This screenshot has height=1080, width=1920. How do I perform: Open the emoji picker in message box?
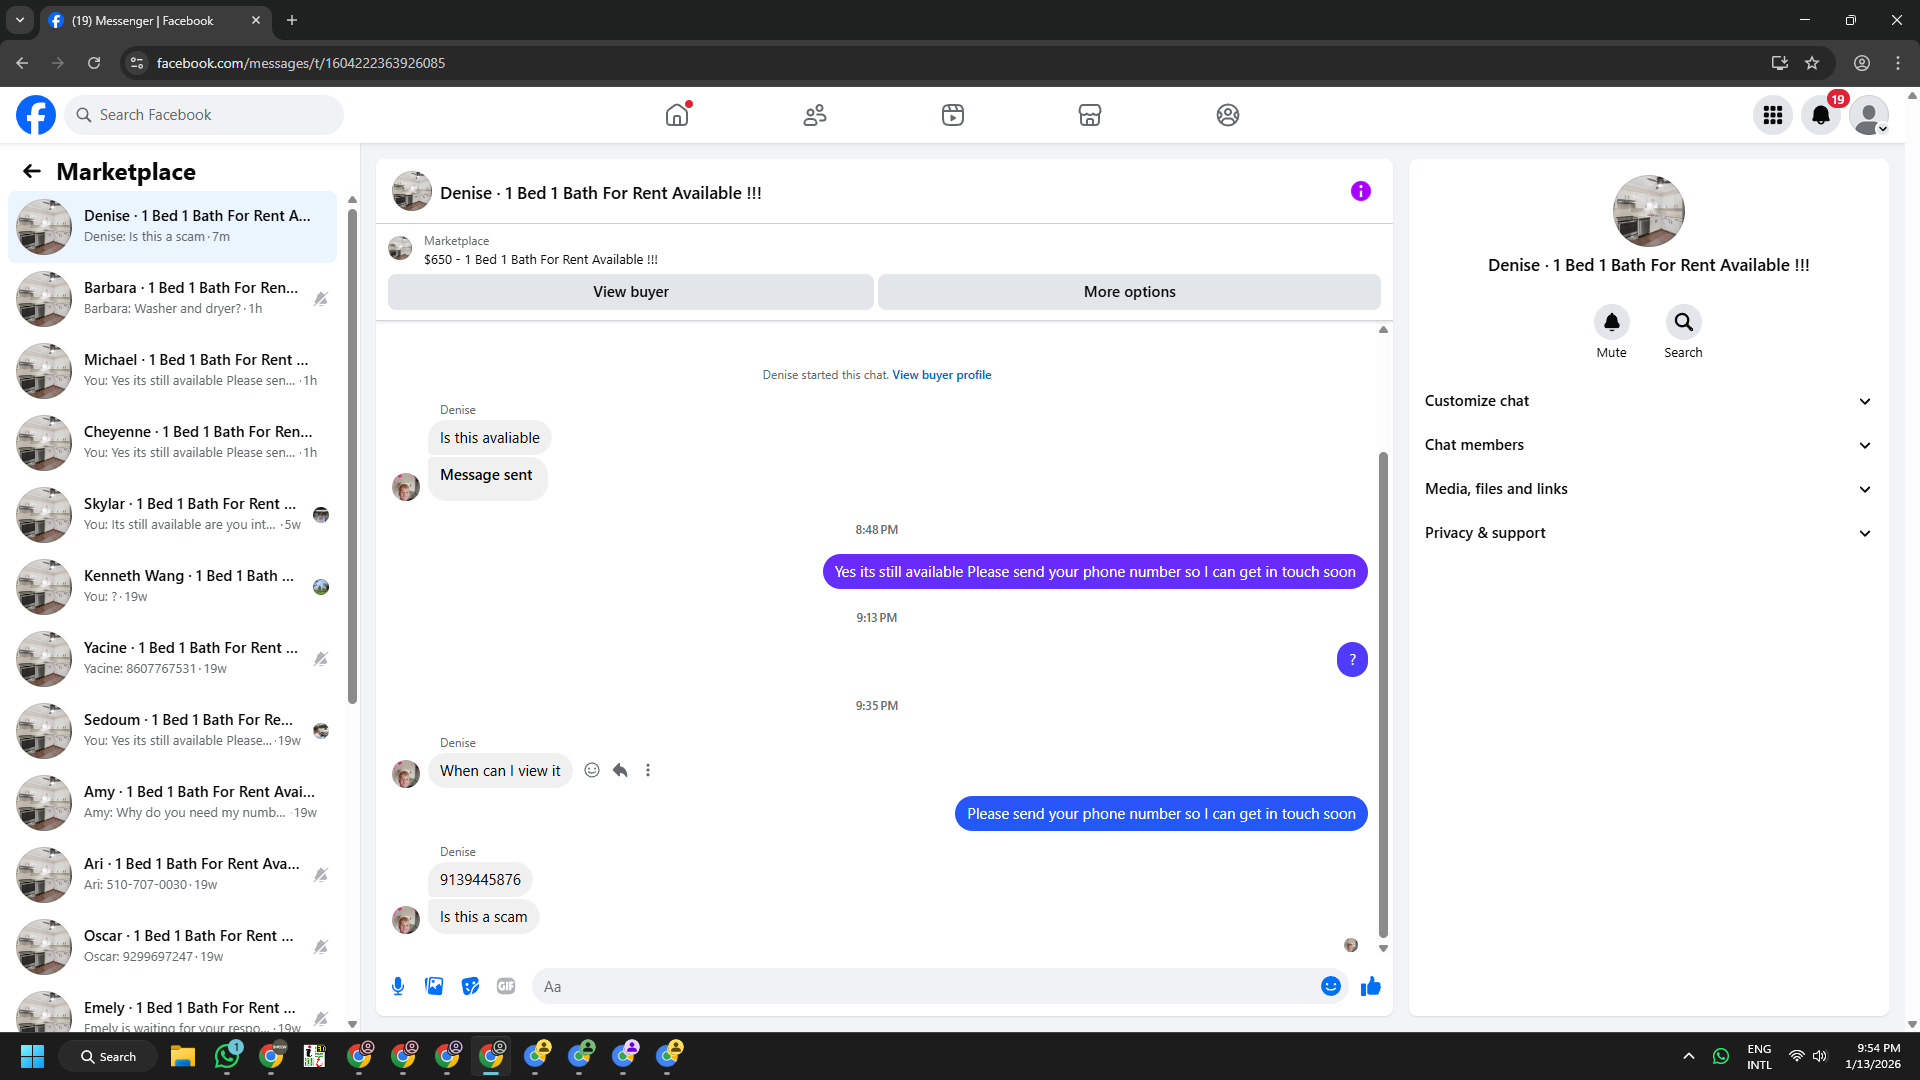point(1330,986)
